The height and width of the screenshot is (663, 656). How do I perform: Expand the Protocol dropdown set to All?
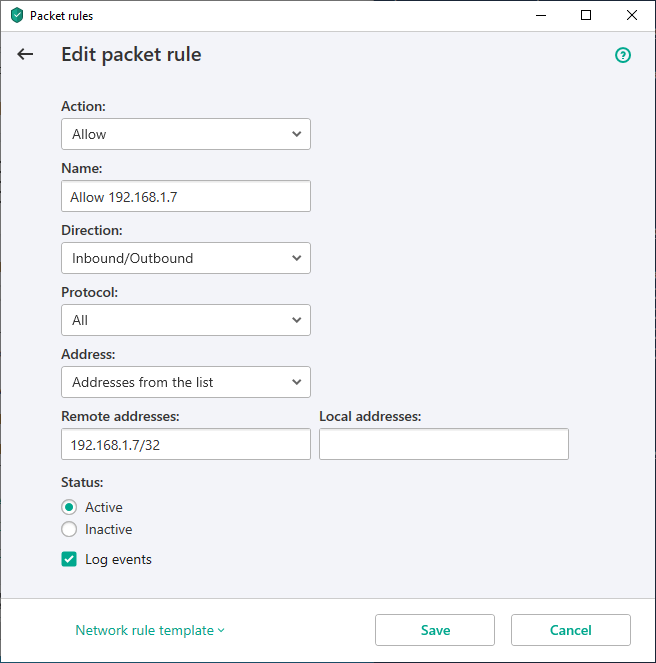click(x=186, y=320)
